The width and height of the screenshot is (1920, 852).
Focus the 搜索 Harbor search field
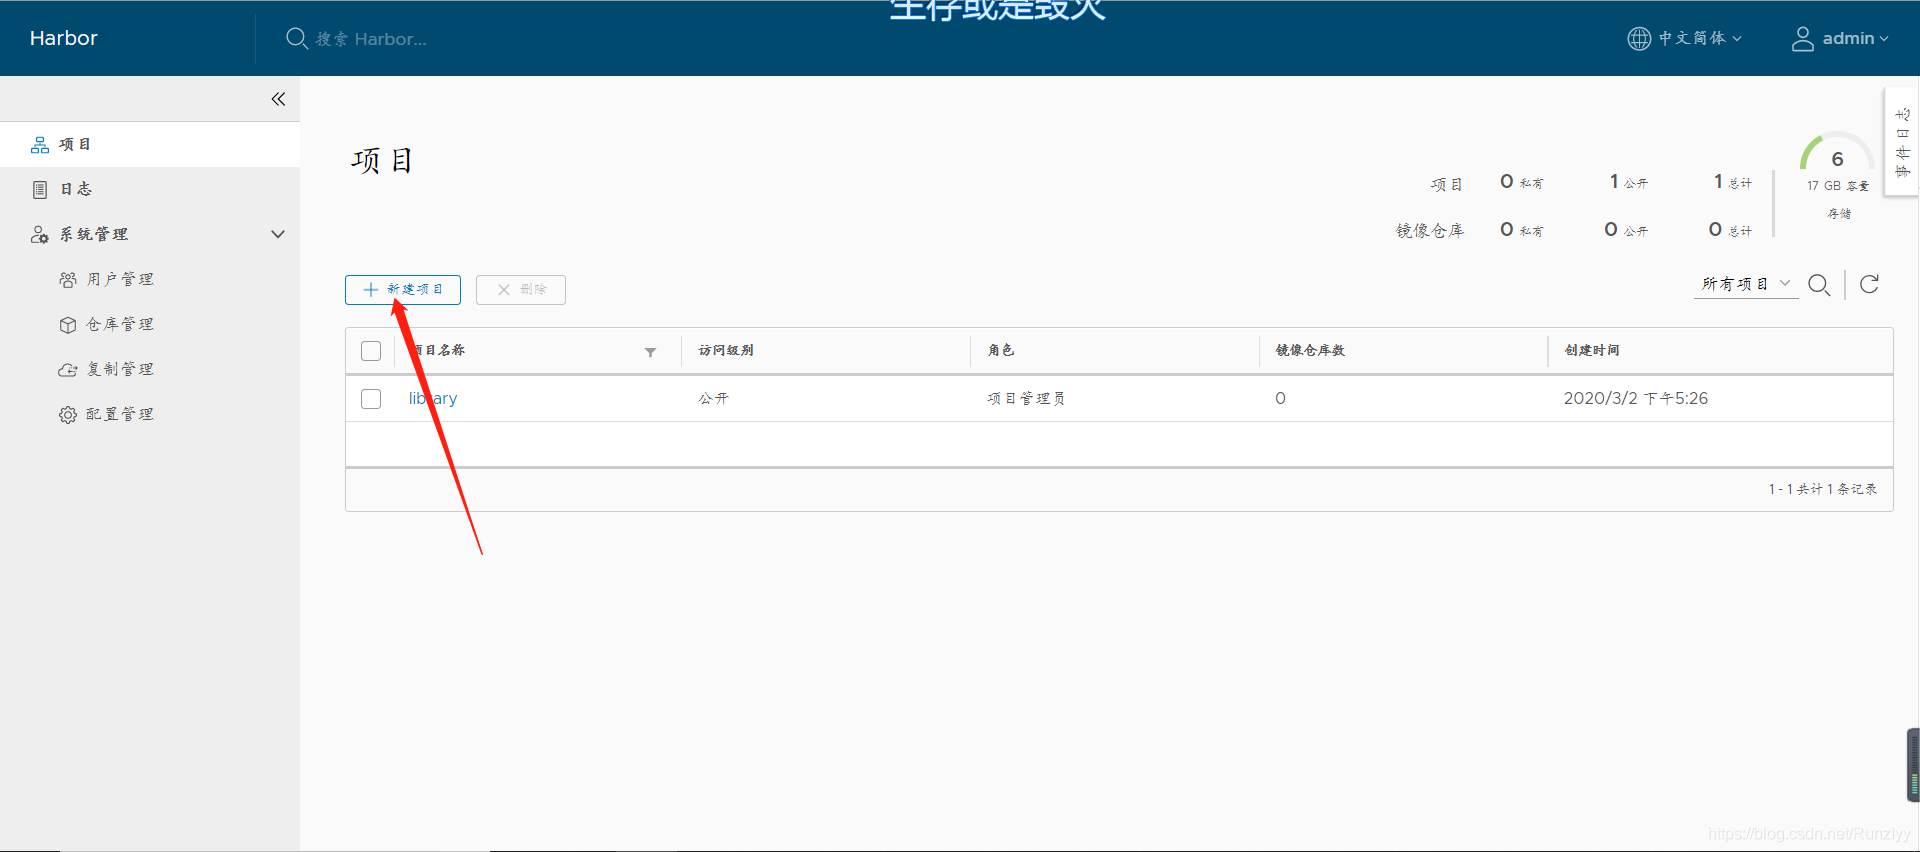click(372, 39)
